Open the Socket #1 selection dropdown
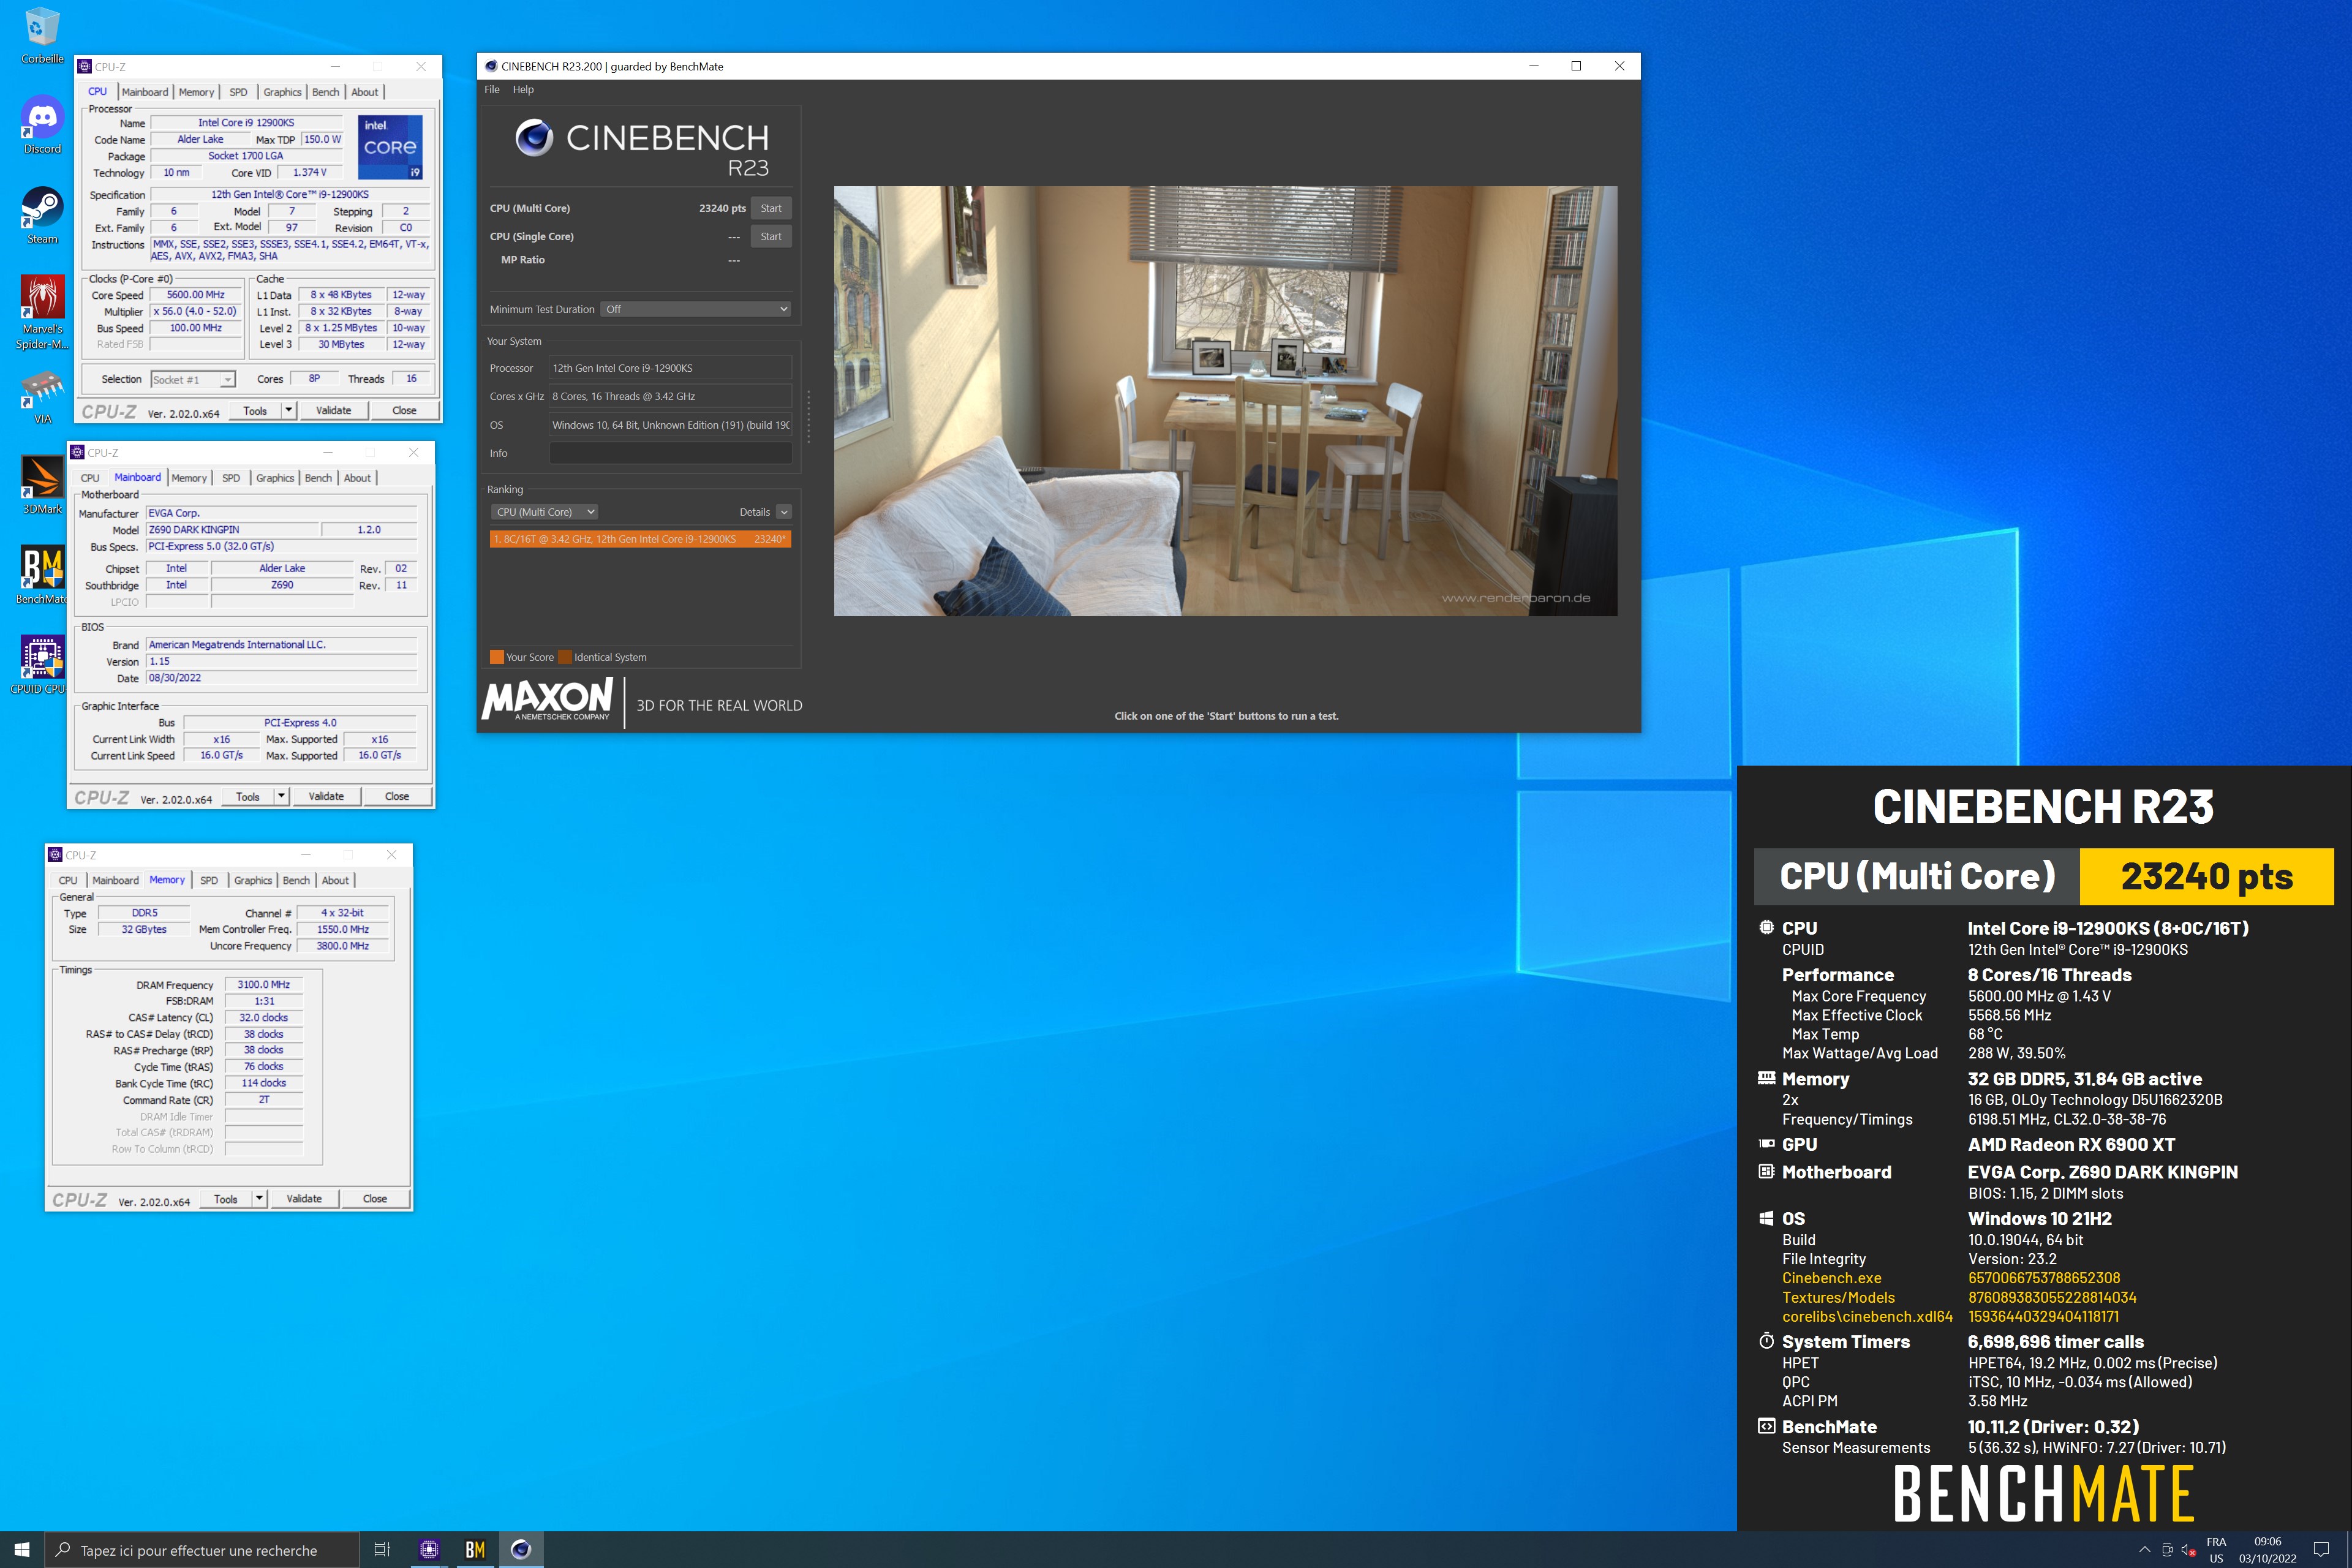The height and width of the screenshot is (1568, 2352). 193,379
